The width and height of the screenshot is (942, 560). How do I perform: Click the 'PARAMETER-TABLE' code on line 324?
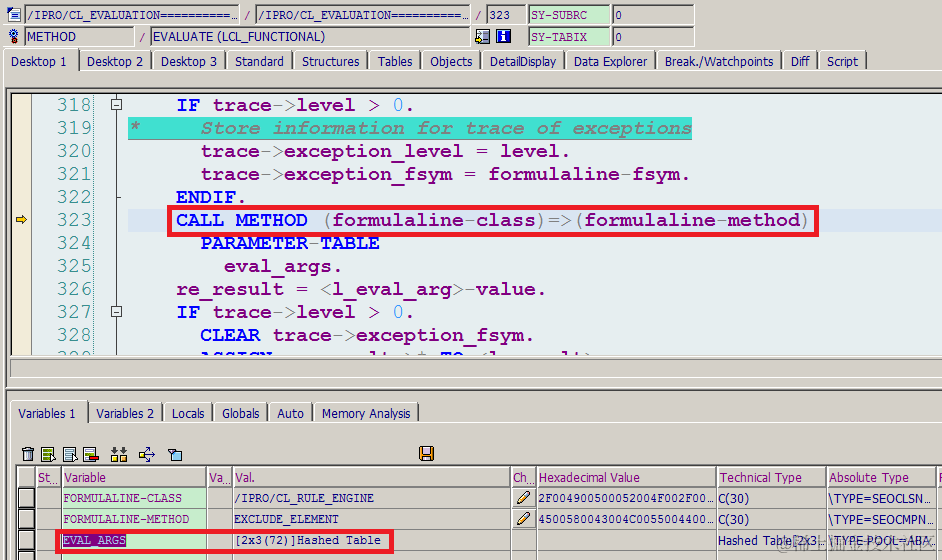coord(290,243)
